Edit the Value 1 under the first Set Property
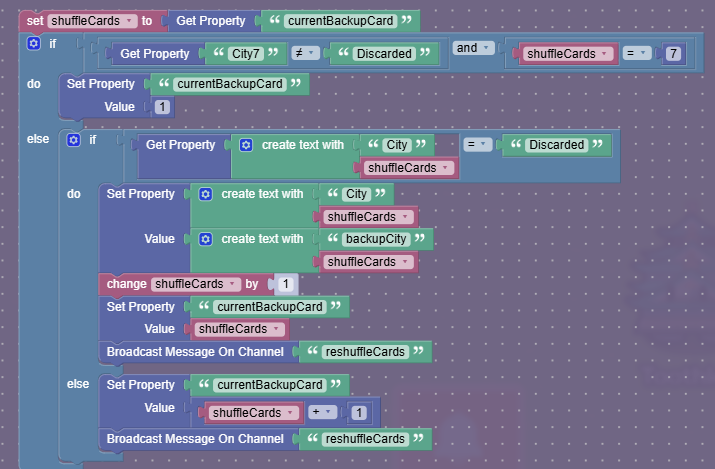715x469 pixels. [x=162, y=107]
